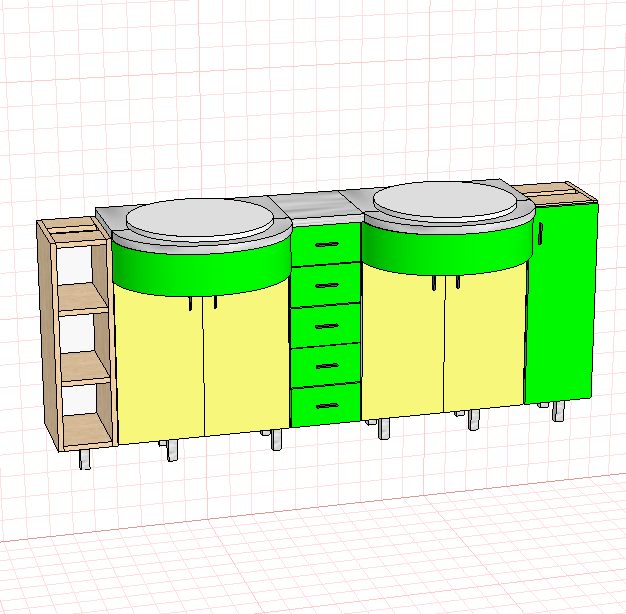
Task: Pick the upper shelf of the wooden open rack
Action: pyautogui.click(x=82, y=299)
